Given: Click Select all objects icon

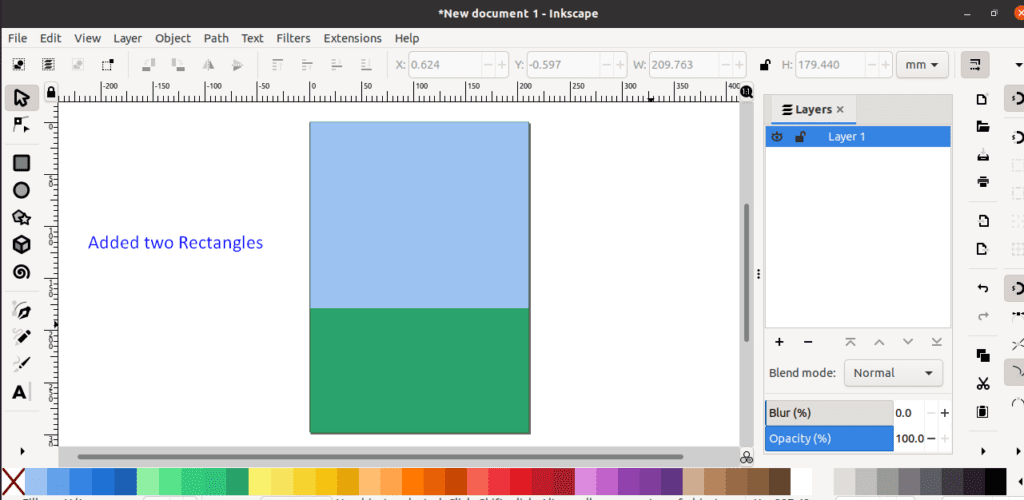Looking at the screenshot, I should (20, 65).
